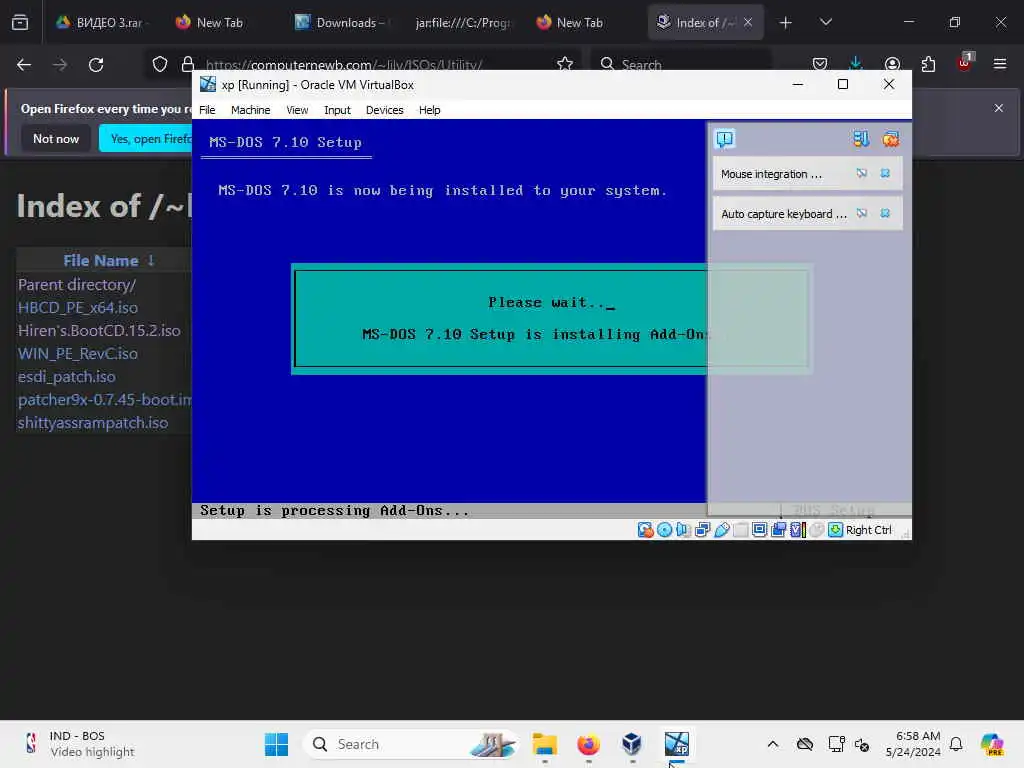This screenshot has width=1024, height=768.
Task: Open the WIN_PE_RevC.iso link
Action: pos(78,353)
